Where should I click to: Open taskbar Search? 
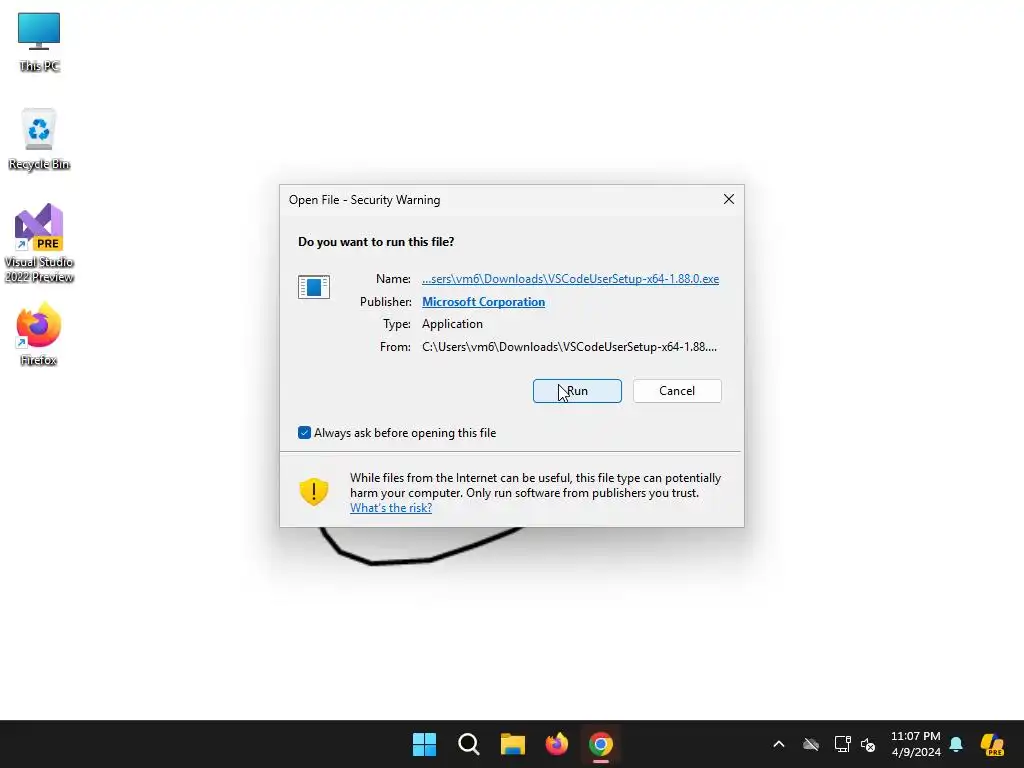468,744
